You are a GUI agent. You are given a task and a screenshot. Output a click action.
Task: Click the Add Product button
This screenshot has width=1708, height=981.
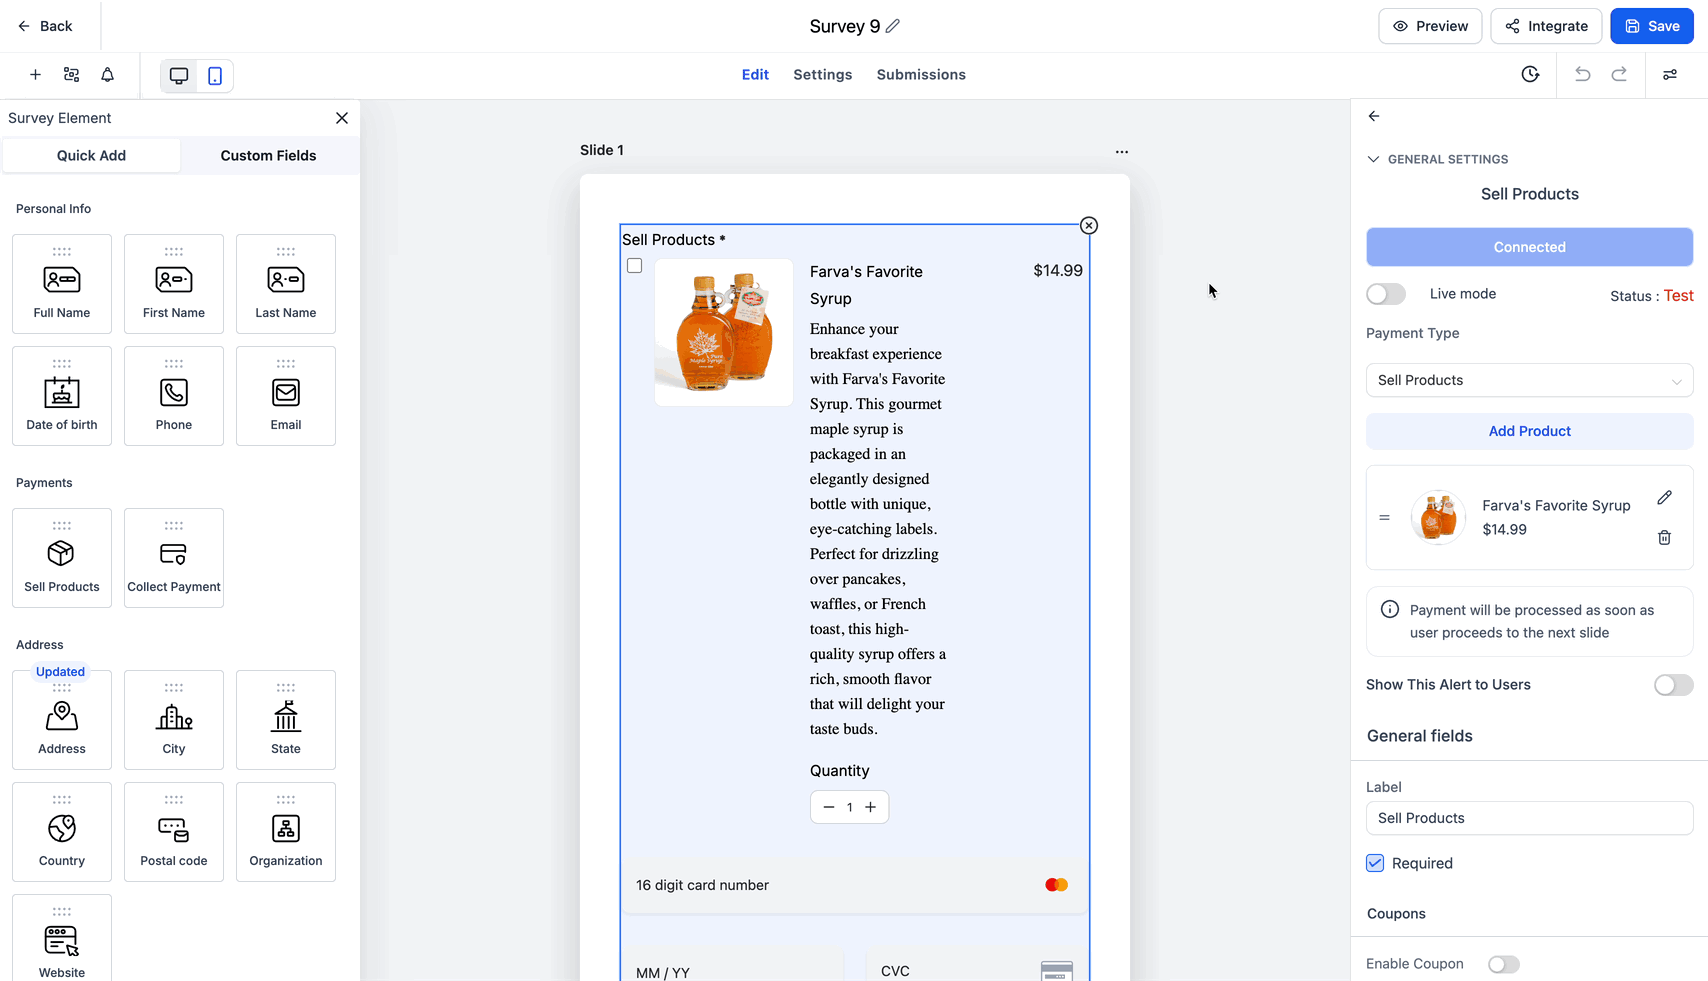click(1529, 431)
